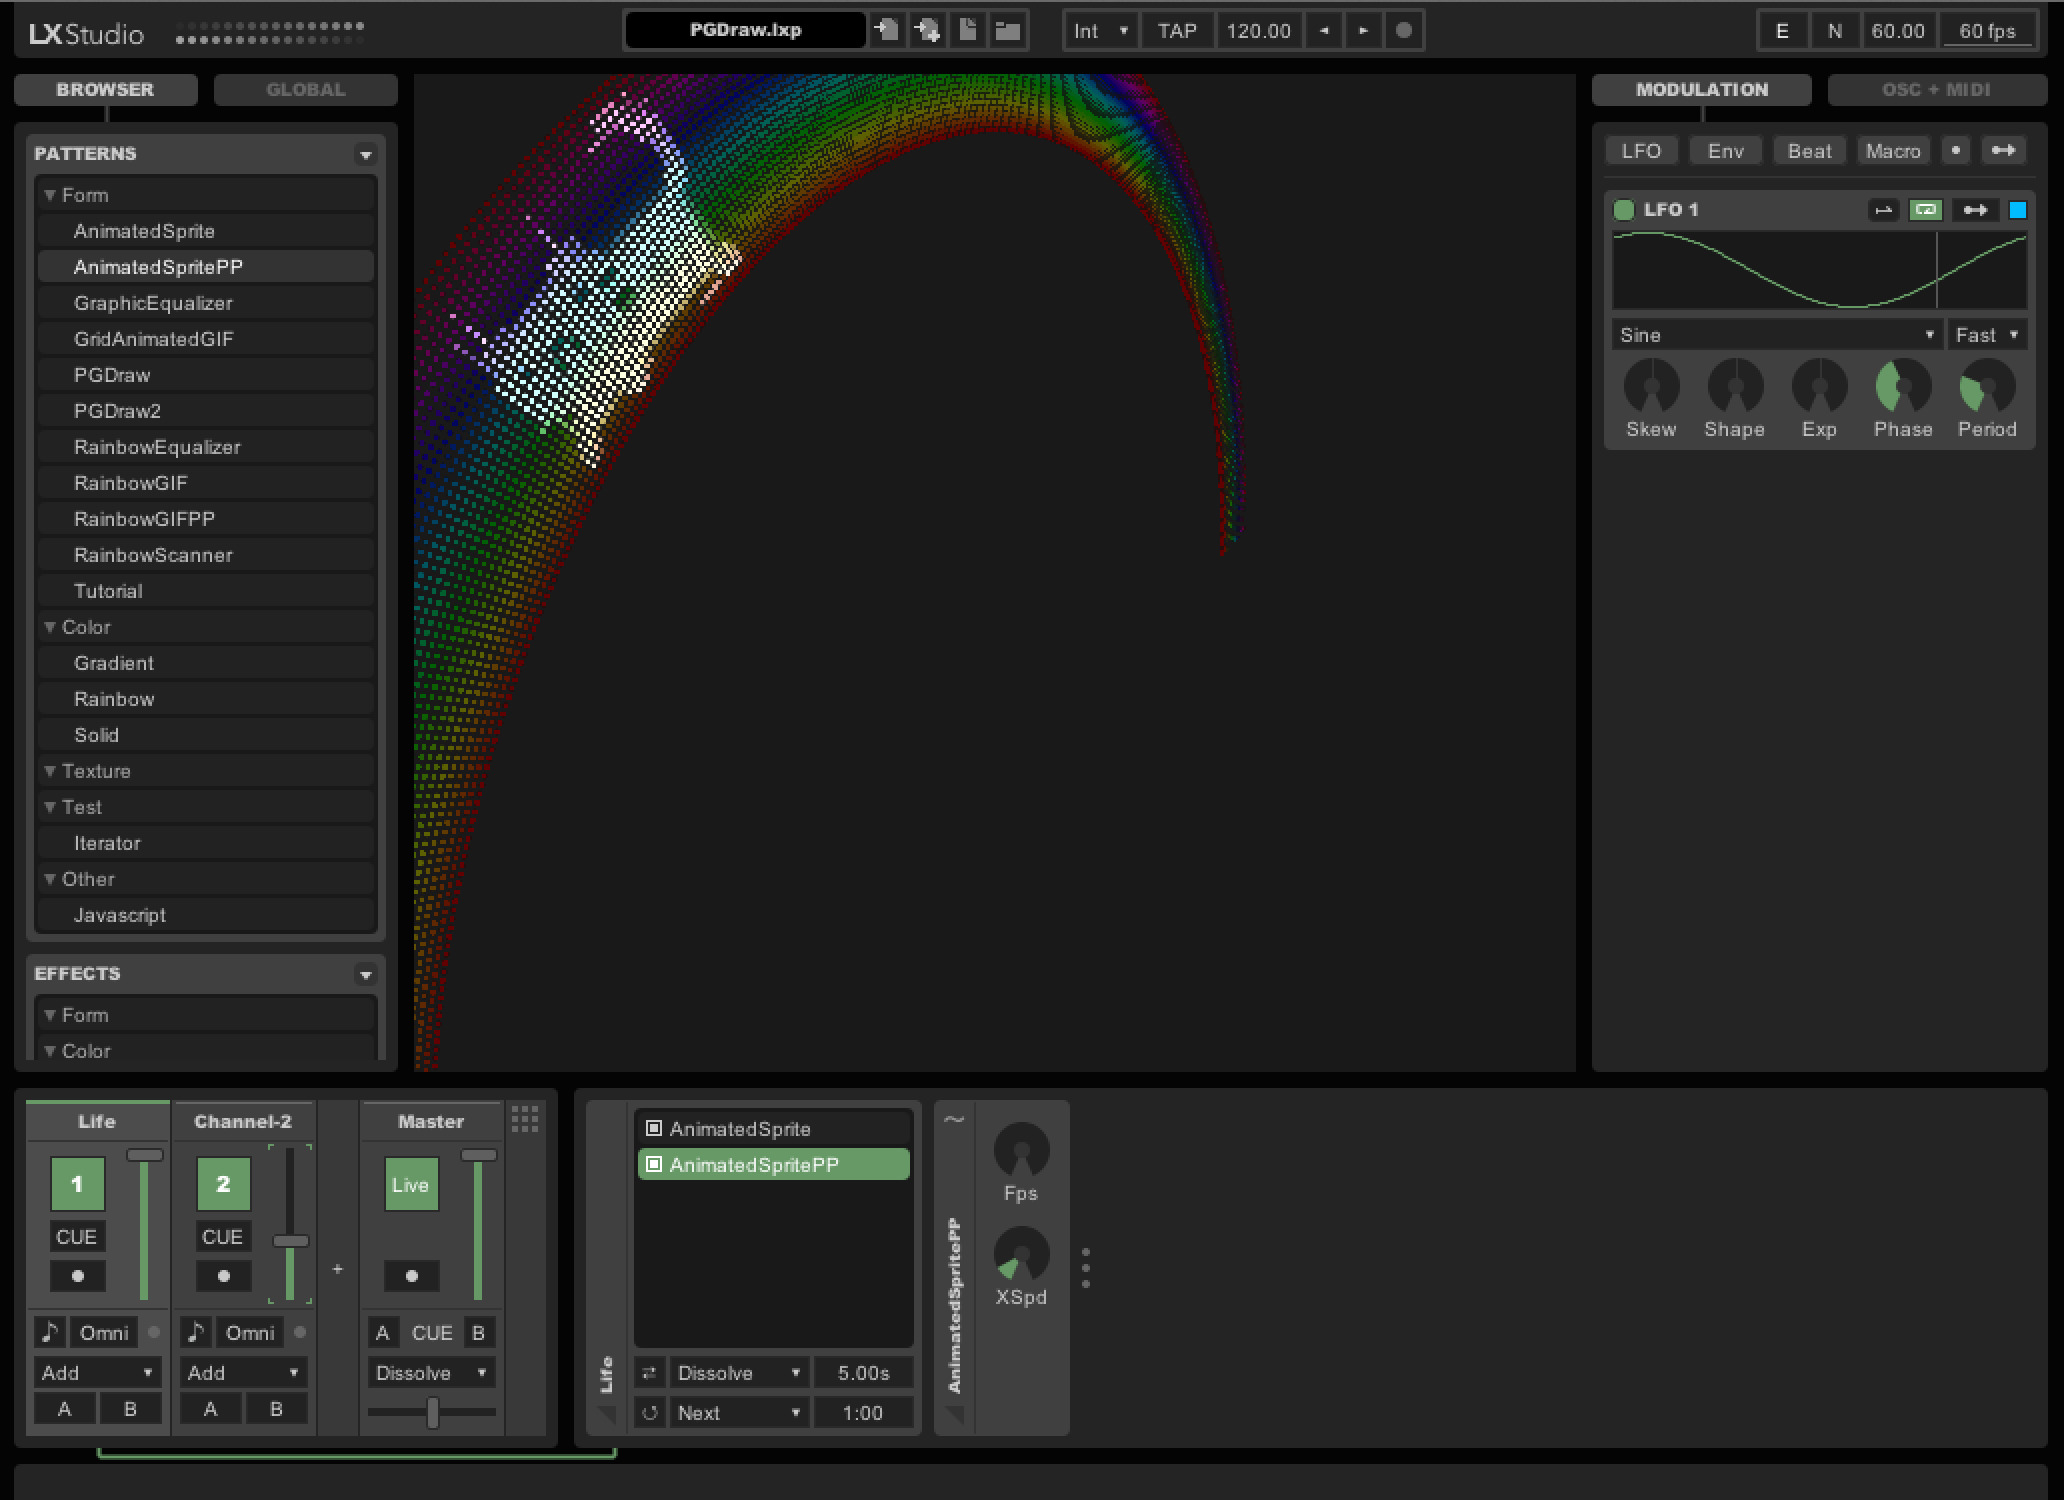Click the record circle in the transport bar
The height and width of the screenshot is (1500, 2064).
click(1404, 30)
